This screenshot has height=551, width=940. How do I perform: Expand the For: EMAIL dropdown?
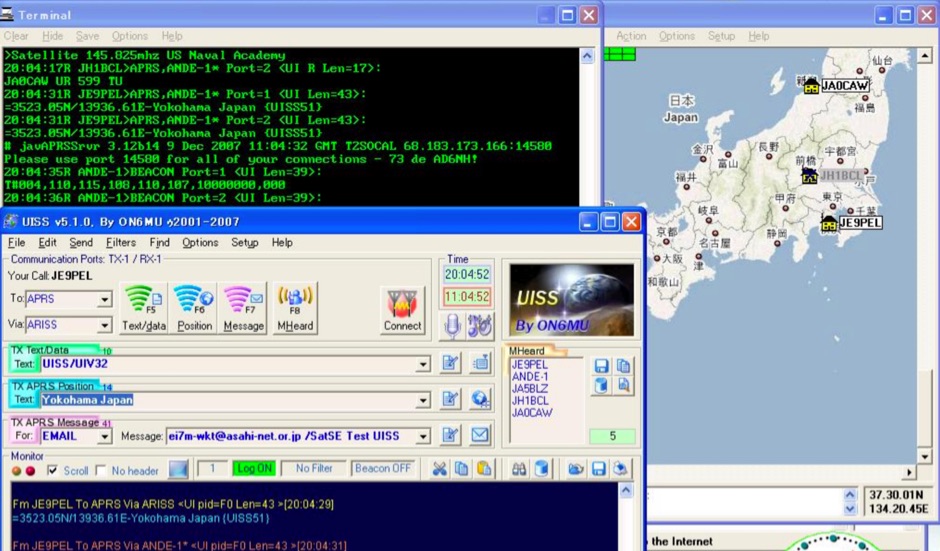pyautogui.click(x=104, y=436)
